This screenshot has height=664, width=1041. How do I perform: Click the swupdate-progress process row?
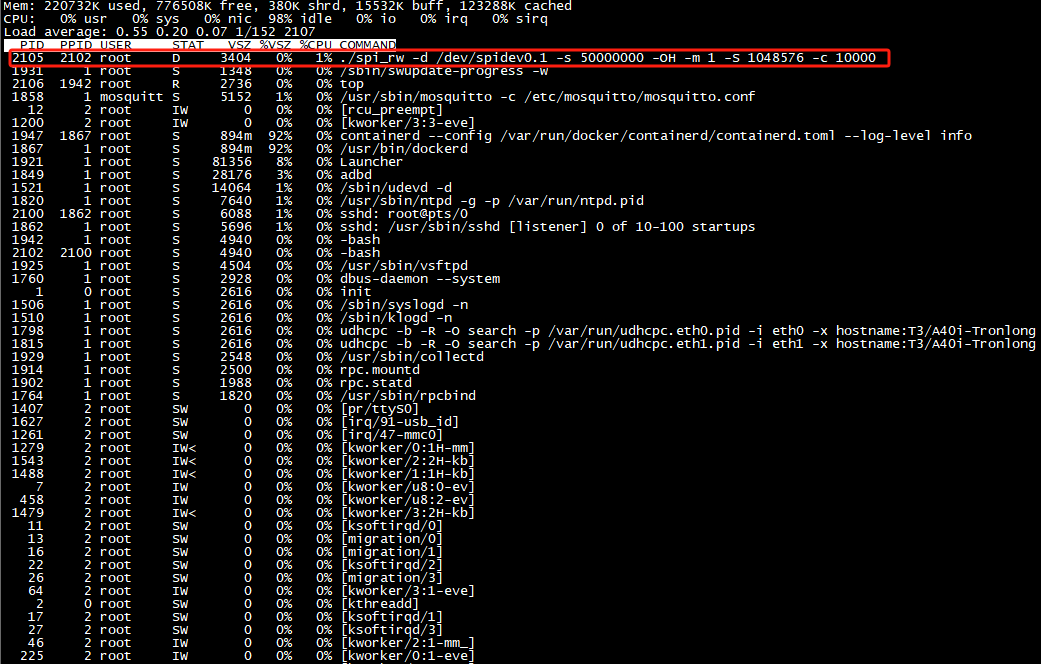444,71
